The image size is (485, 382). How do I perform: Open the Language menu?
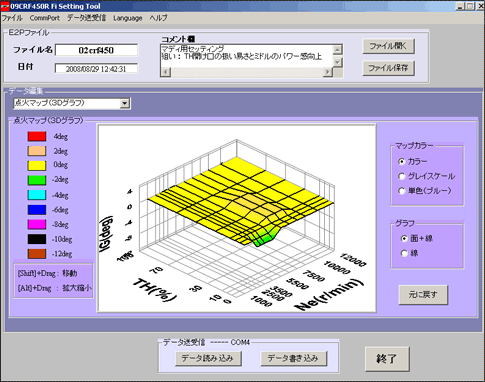(x=128, y=18)
